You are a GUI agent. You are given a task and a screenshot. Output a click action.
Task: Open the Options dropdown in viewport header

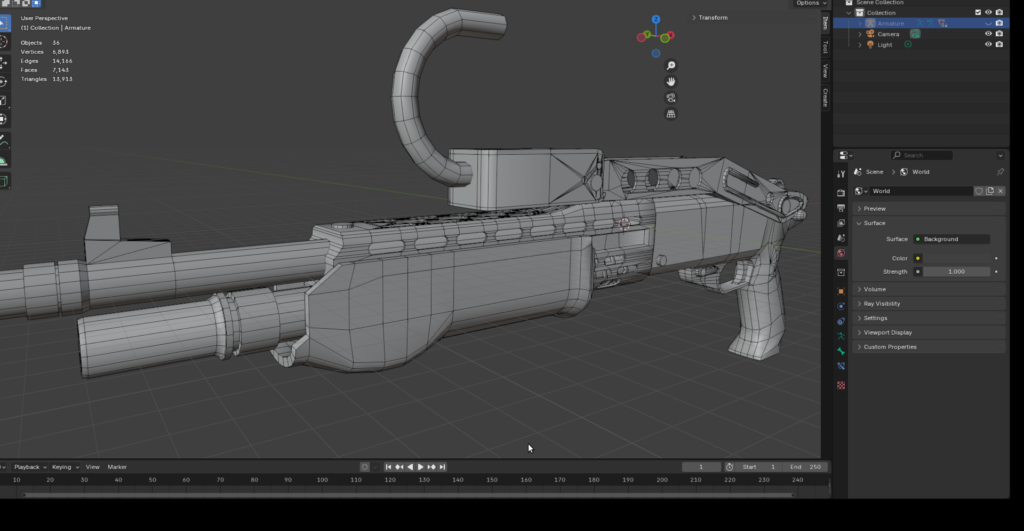pos(810,3)
